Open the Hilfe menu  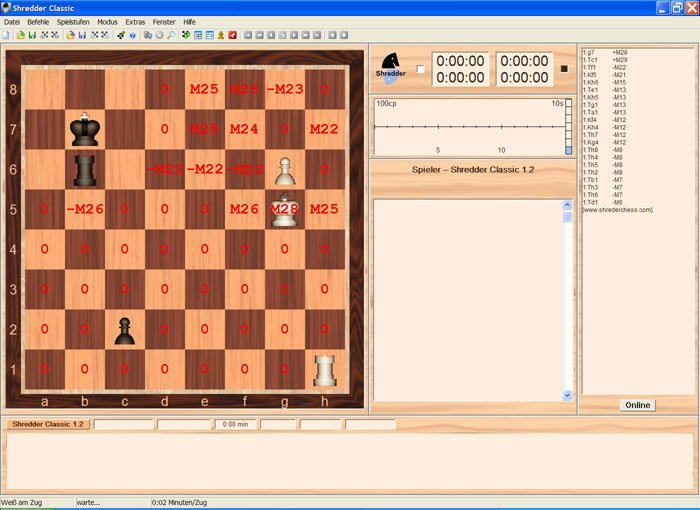pyautogui.click(x=189, y=22)
